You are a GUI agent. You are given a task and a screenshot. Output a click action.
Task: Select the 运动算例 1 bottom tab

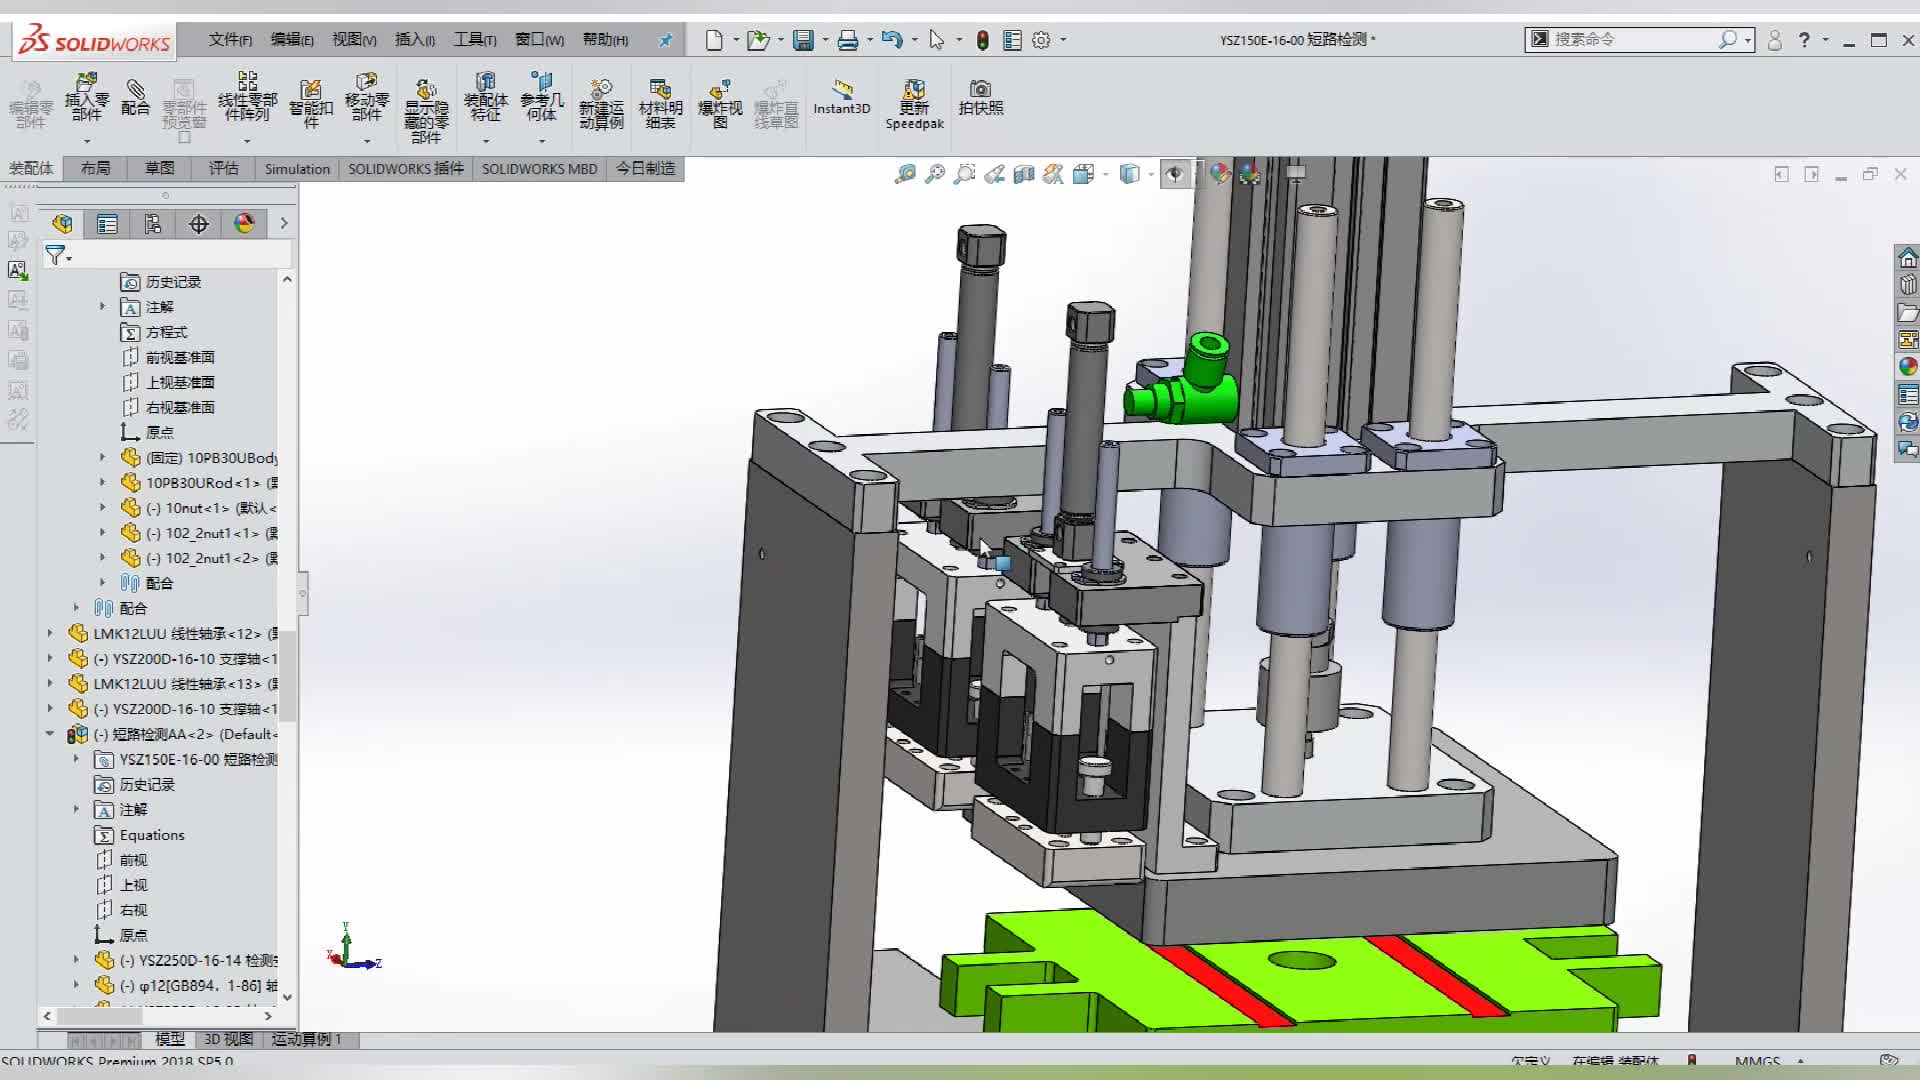[x=306, y=1040]
